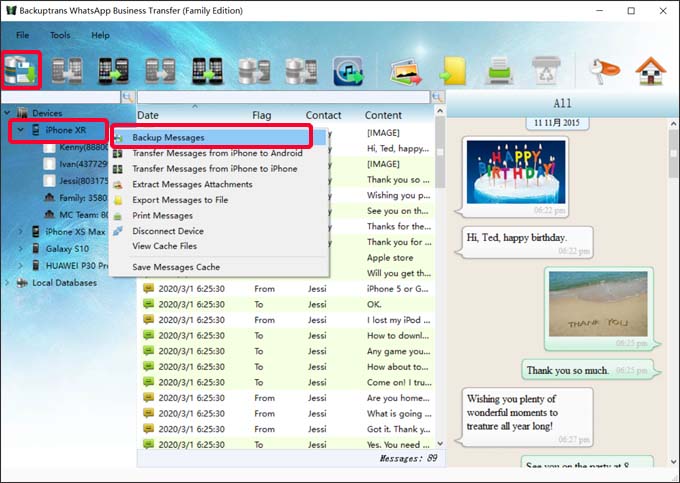
Task: Click the green printer toolbar icon
Action: (x=499, y=71)
